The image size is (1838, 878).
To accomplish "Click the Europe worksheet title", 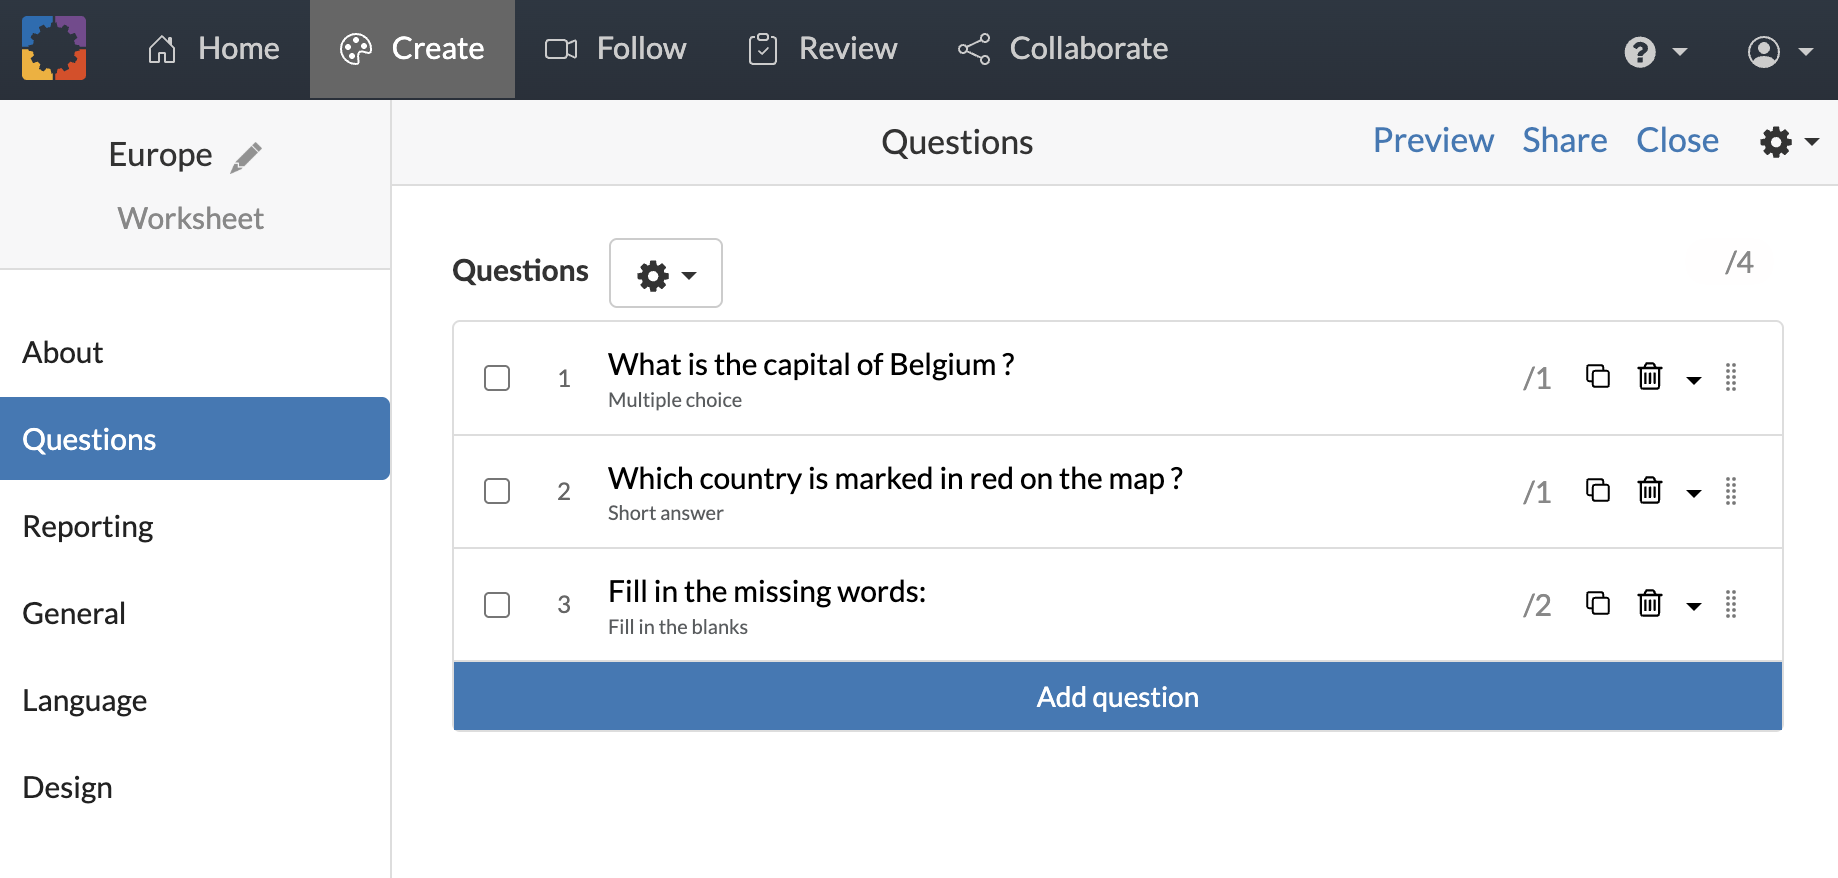I will (160, 155).
